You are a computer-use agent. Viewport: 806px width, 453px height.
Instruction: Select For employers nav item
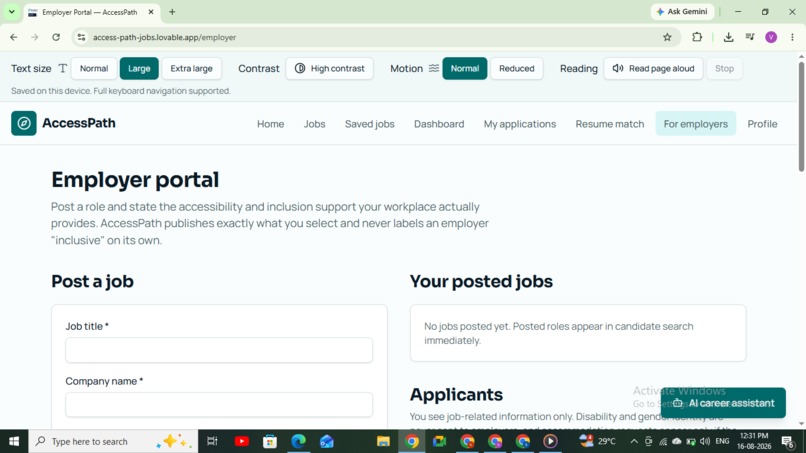695,124
